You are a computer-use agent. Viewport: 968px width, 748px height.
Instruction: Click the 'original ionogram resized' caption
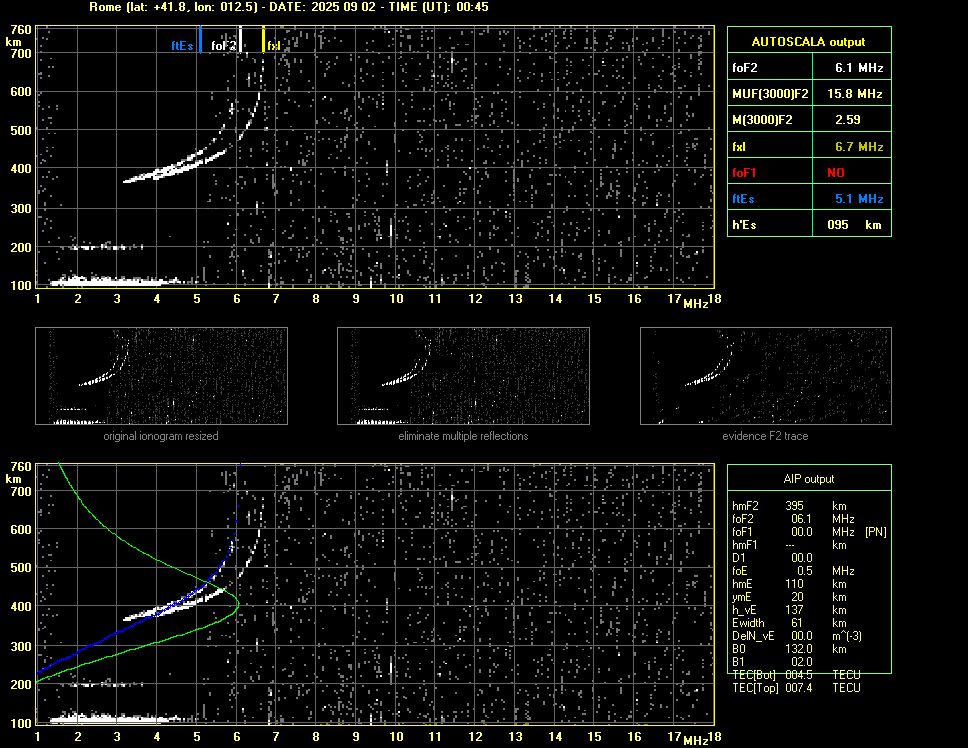pos(161,436)
